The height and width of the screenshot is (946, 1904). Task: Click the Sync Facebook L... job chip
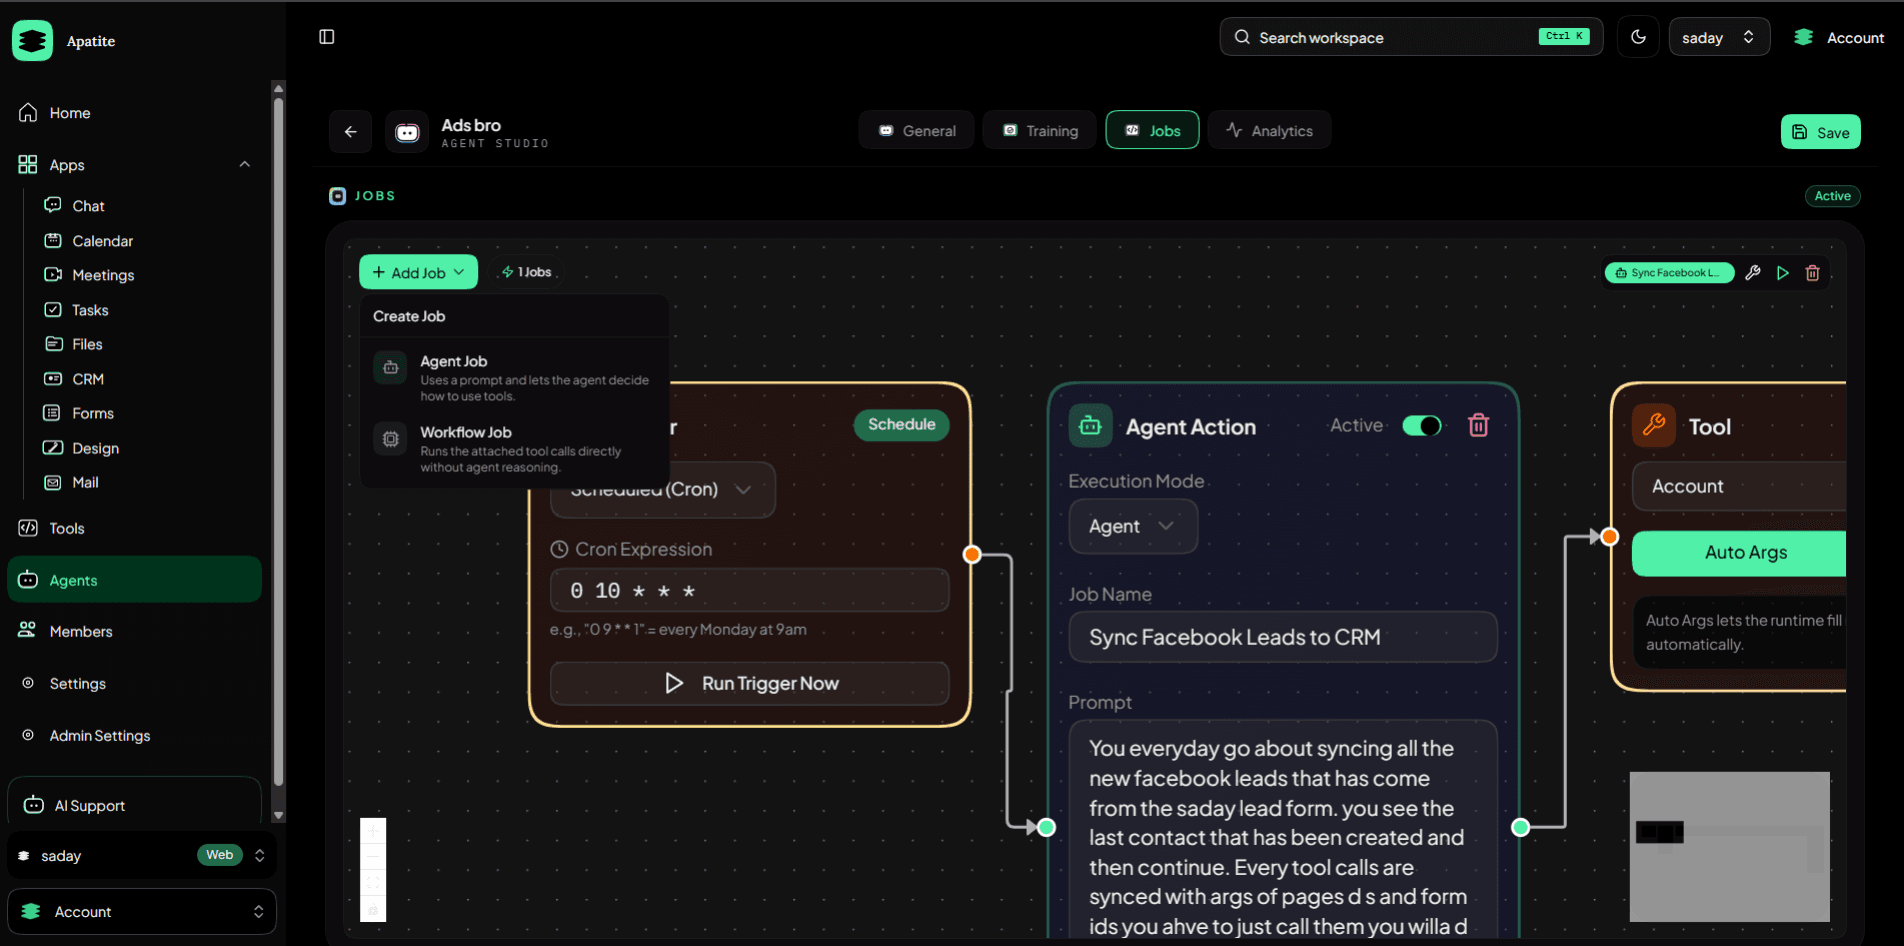pyautogui.click(x=1669, y=273)
